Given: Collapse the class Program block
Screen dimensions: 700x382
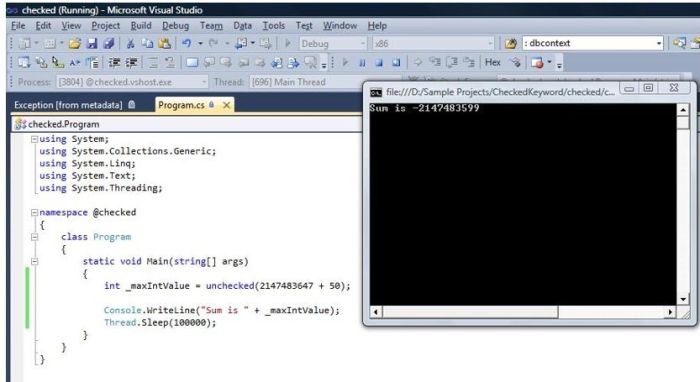Looking at the screenshot, I should pos(34,237).
